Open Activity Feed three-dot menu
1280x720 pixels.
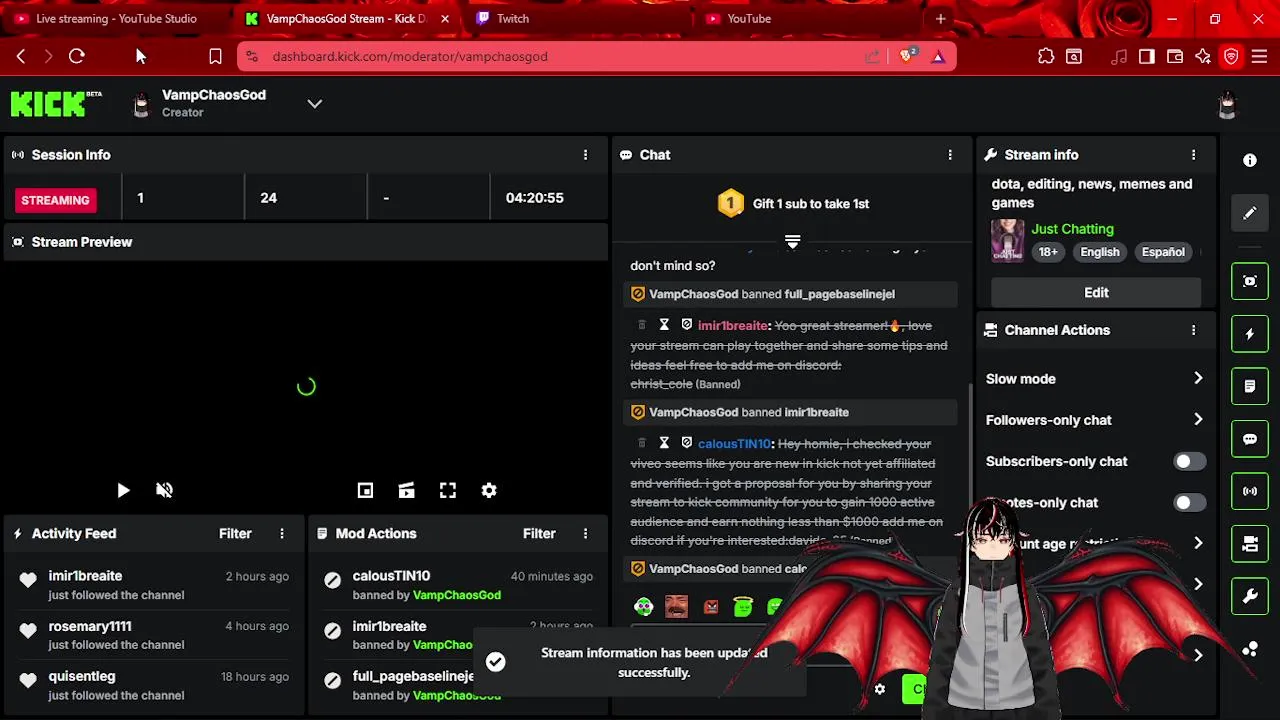tap(282, 534)
